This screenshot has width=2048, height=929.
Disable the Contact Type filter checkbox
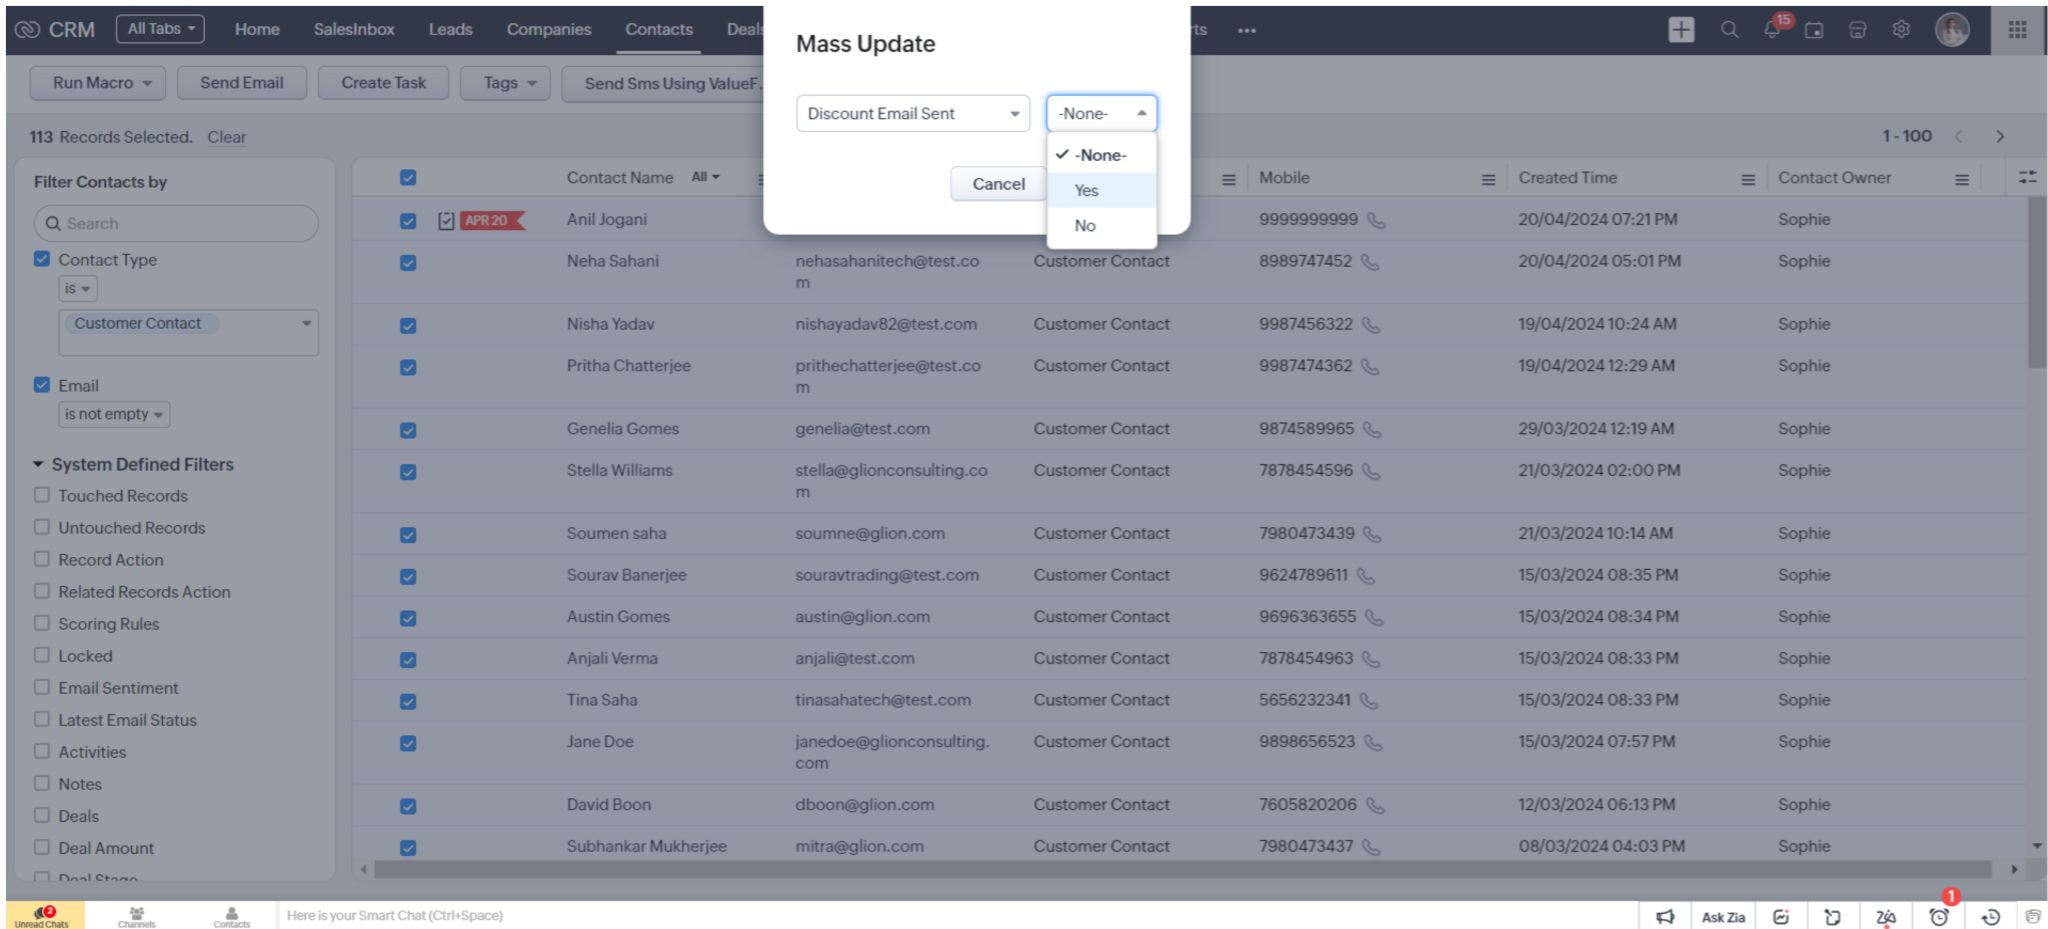[41, 259]
